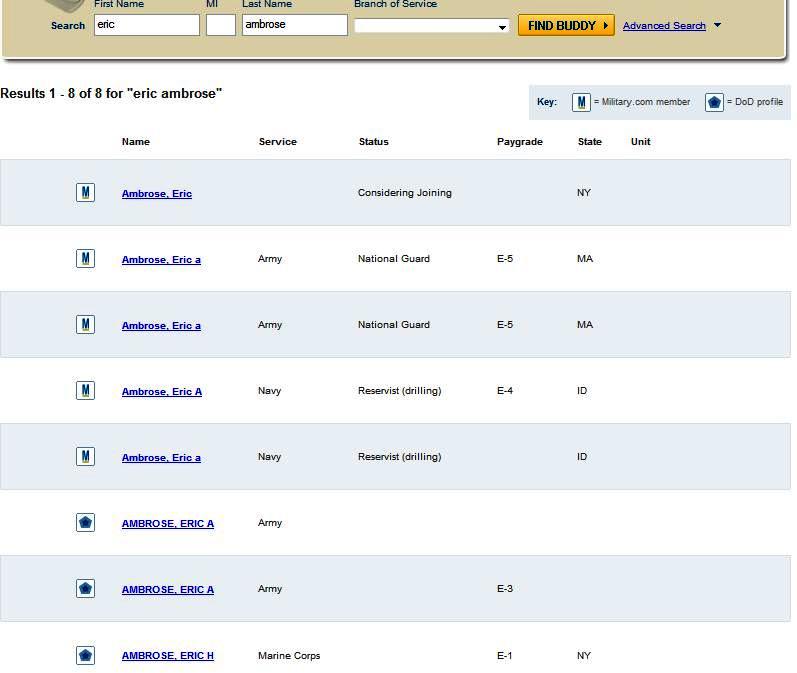Click member icon for Navy E-4 Ambrose, Eric A
This screenshot has height=673, width=797.
(x=86, y=390)
